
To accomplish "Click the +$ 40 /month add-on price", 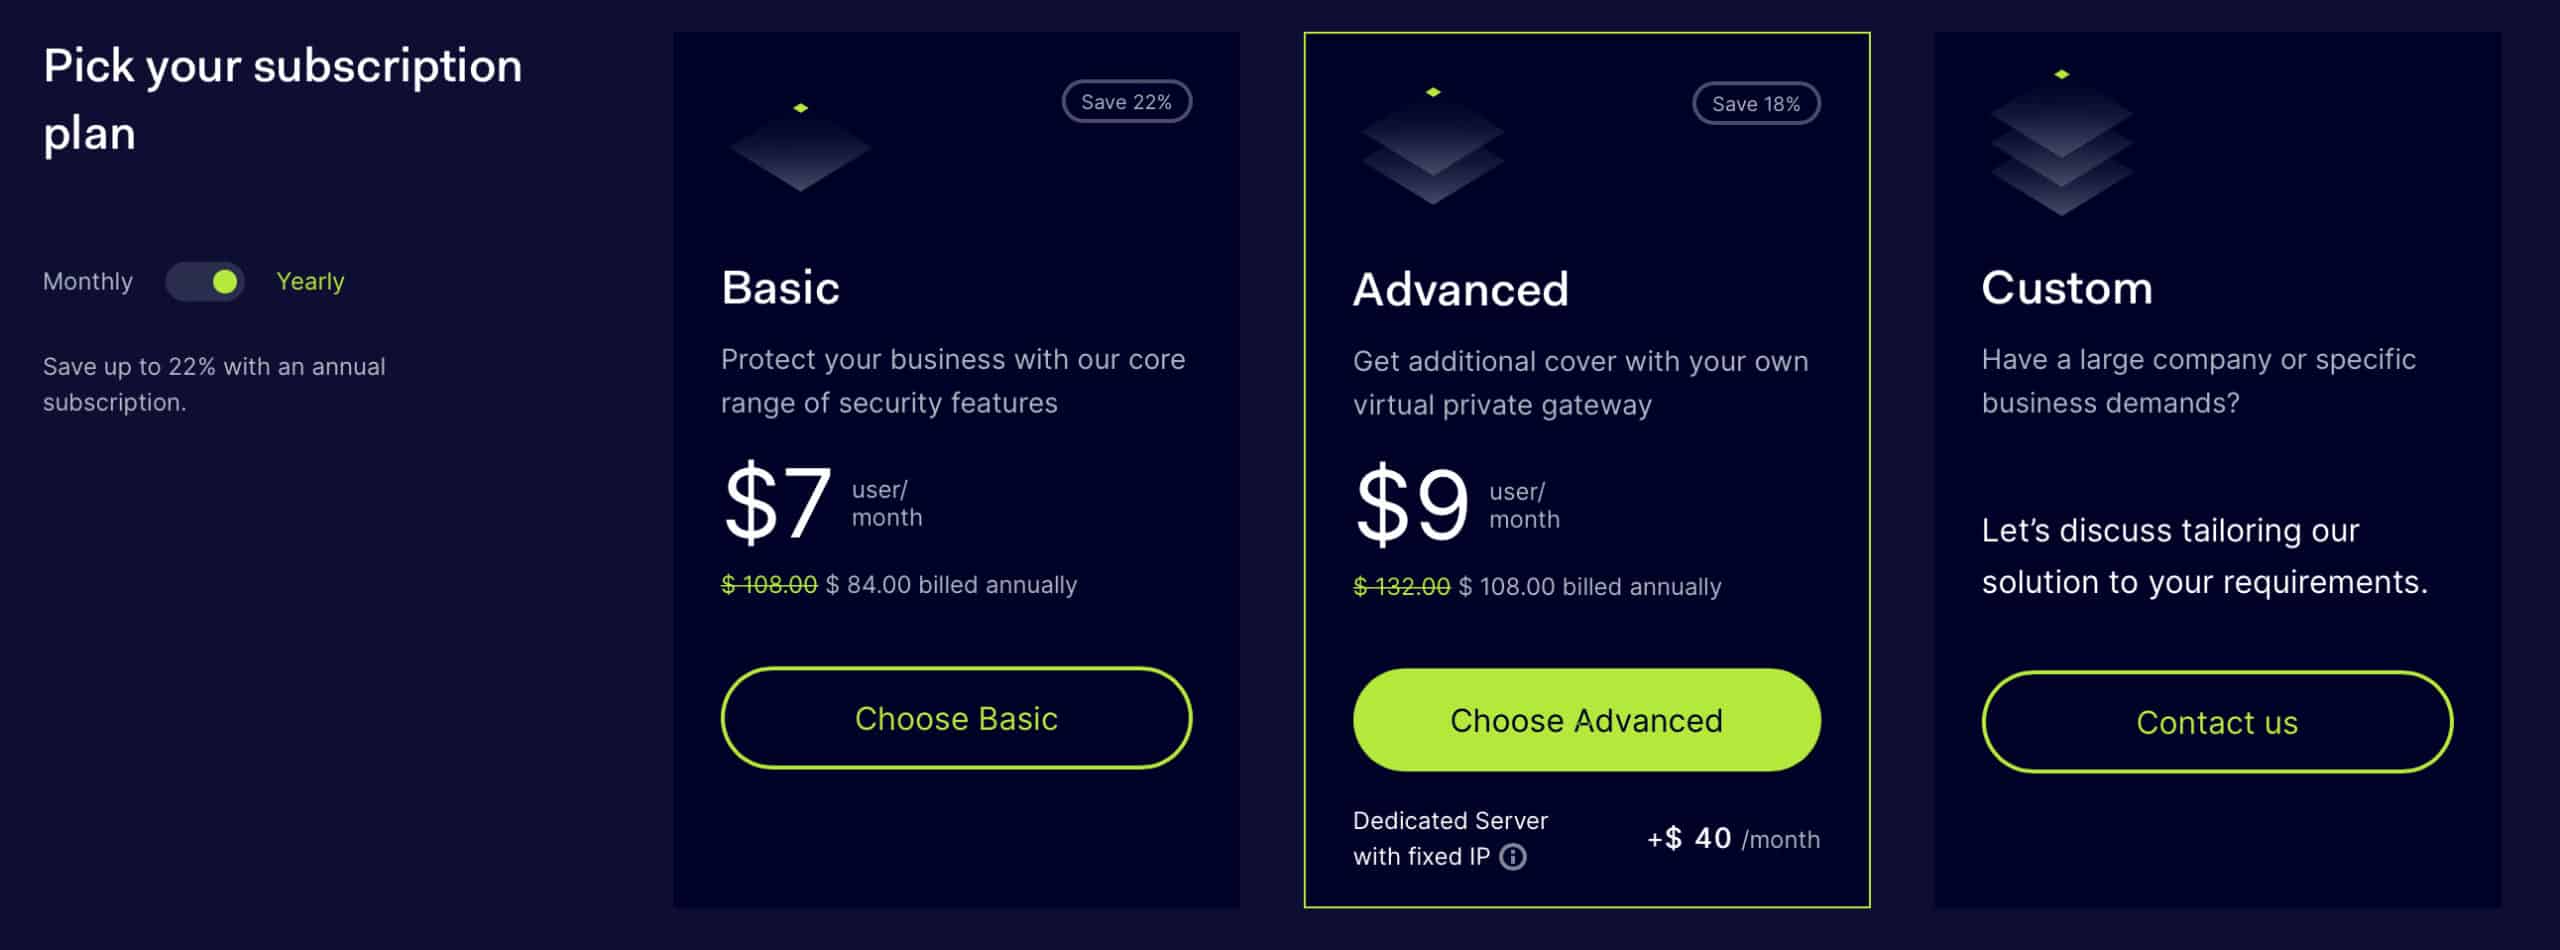I will [x=1733, y=838].
